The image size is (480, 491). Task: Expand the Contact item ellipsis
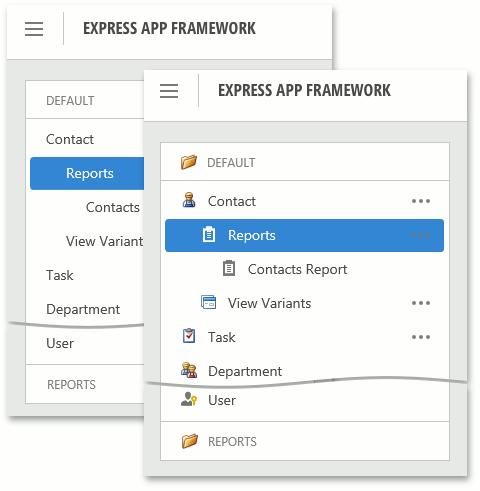[x=421, y=201]
